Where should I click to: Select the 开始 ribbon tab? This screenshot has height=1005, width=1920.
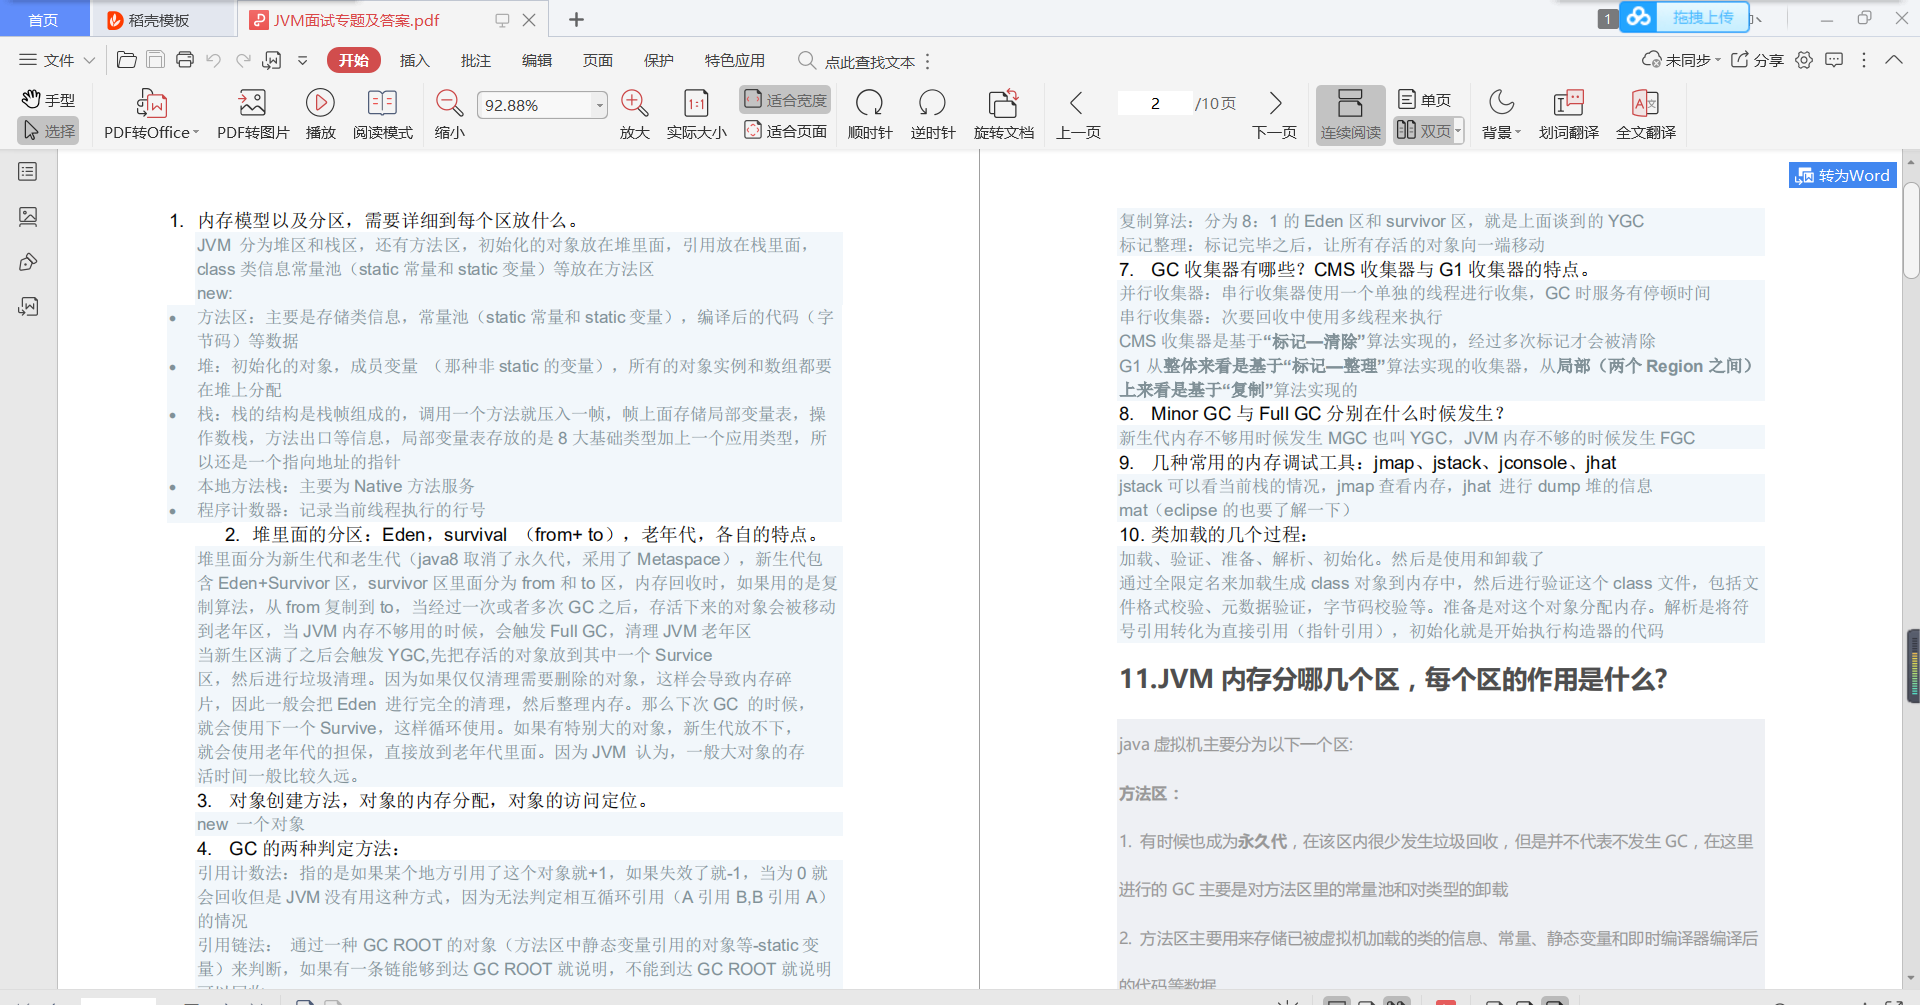[353, 60]
